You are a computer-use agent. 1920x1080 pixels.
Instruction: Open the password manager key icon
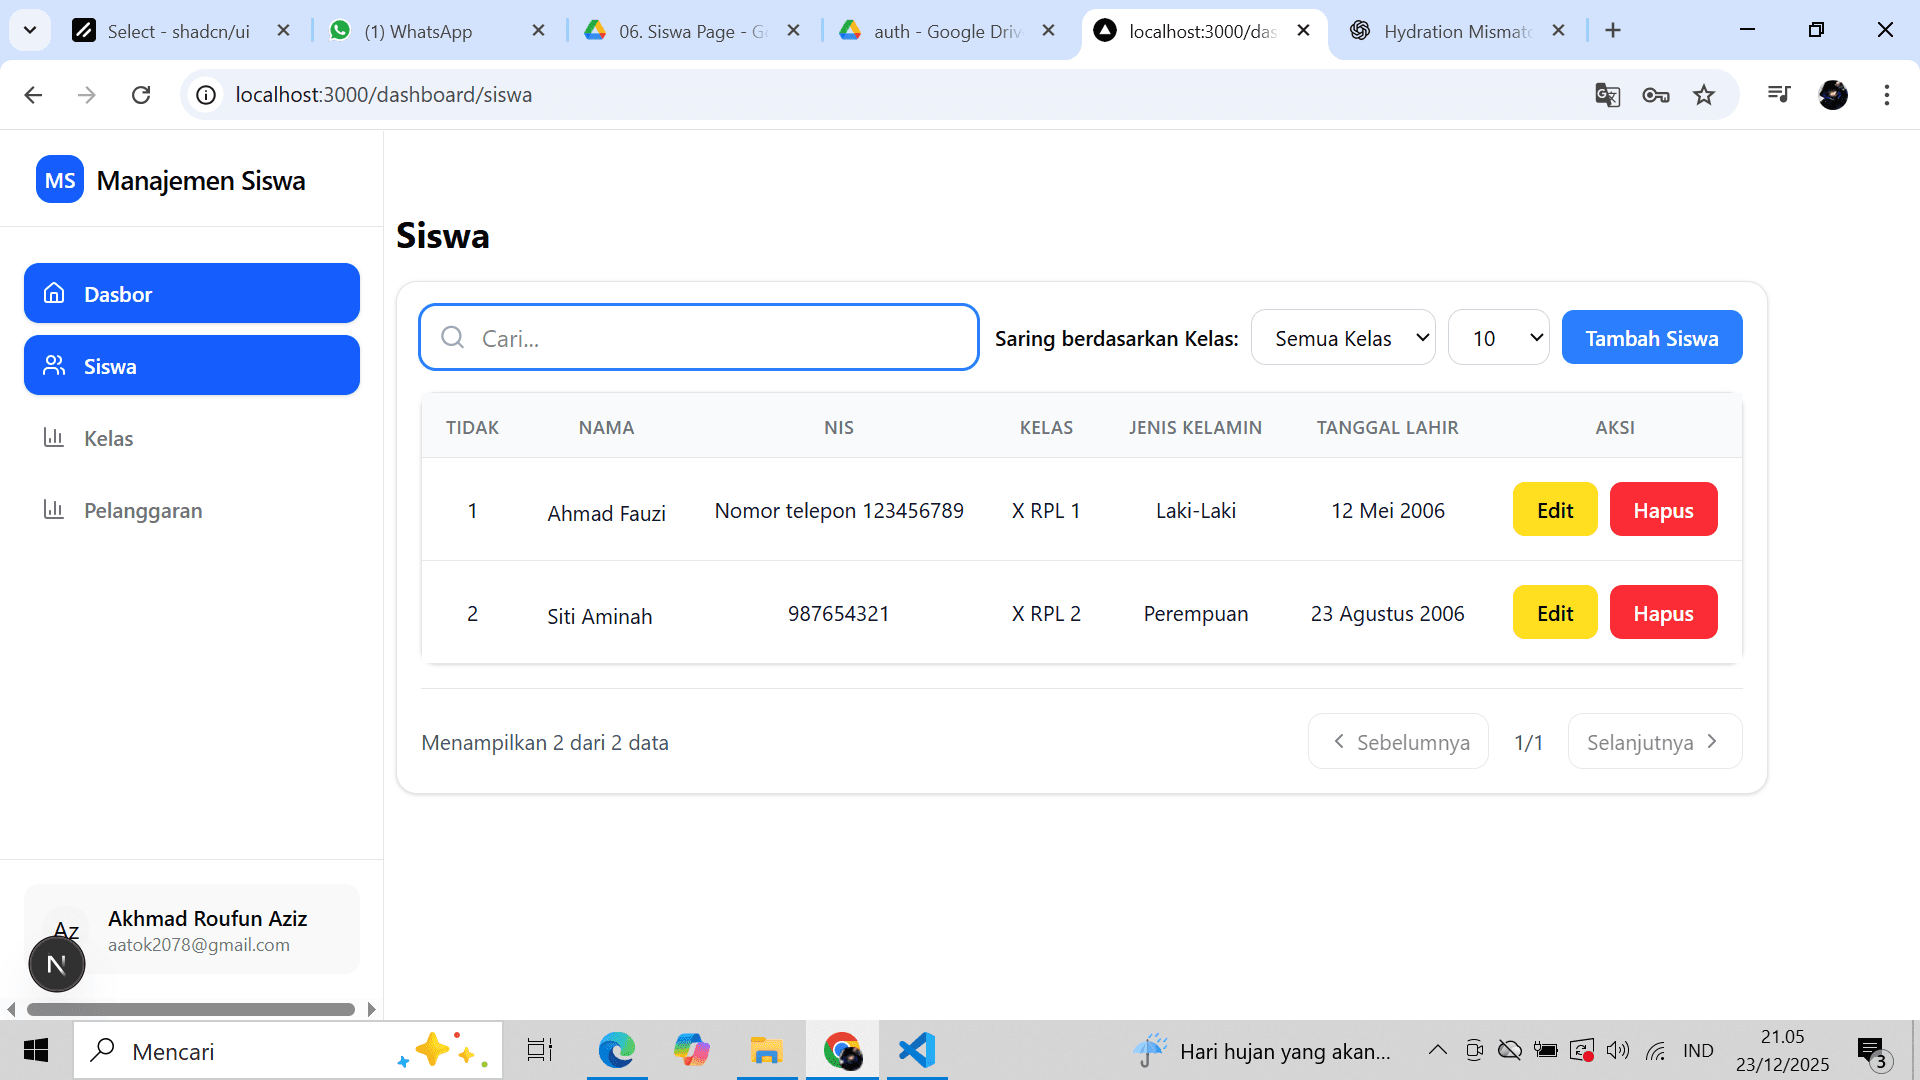pos(1656,95)
